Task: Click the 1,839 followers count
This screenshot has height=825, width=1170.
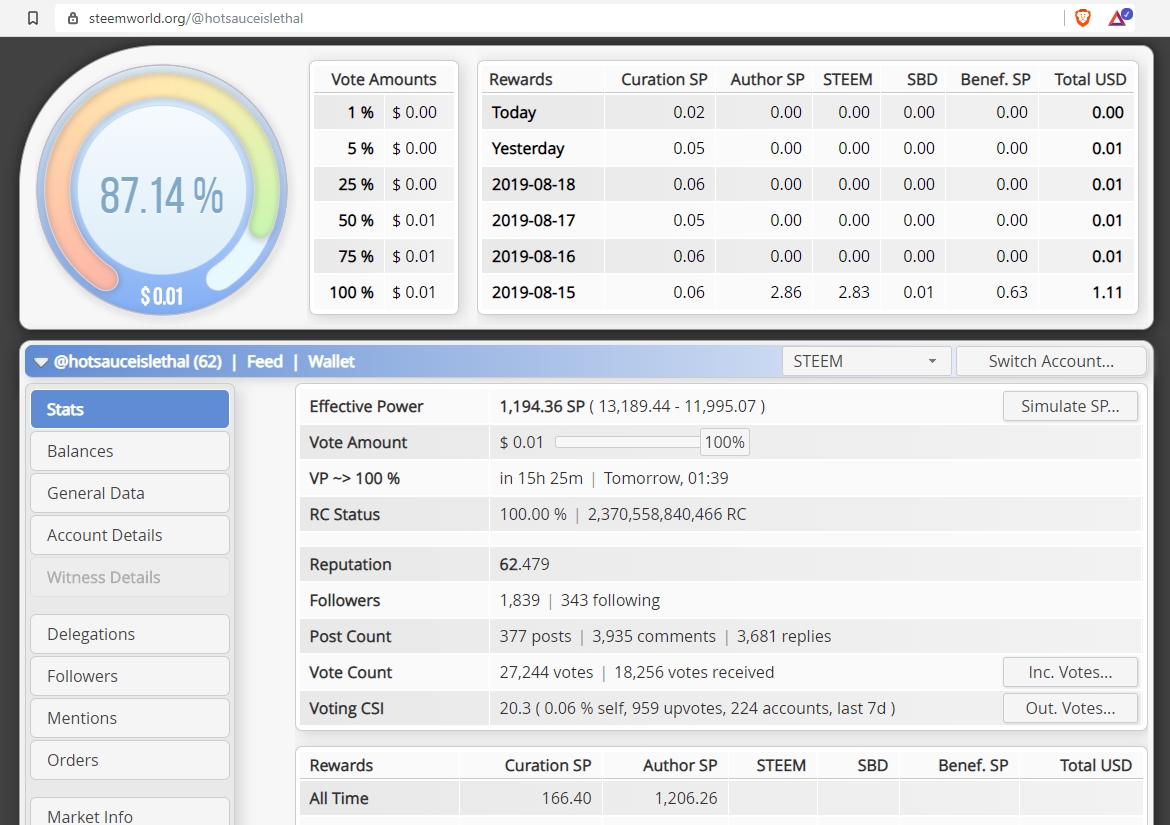Action: coord(519,600)
